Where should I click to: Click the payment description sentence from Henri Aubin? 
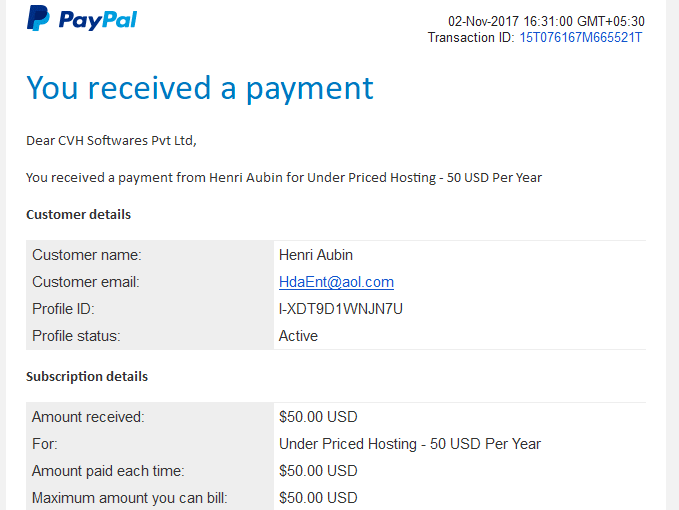pyautogui.click(x=284, y=178)
